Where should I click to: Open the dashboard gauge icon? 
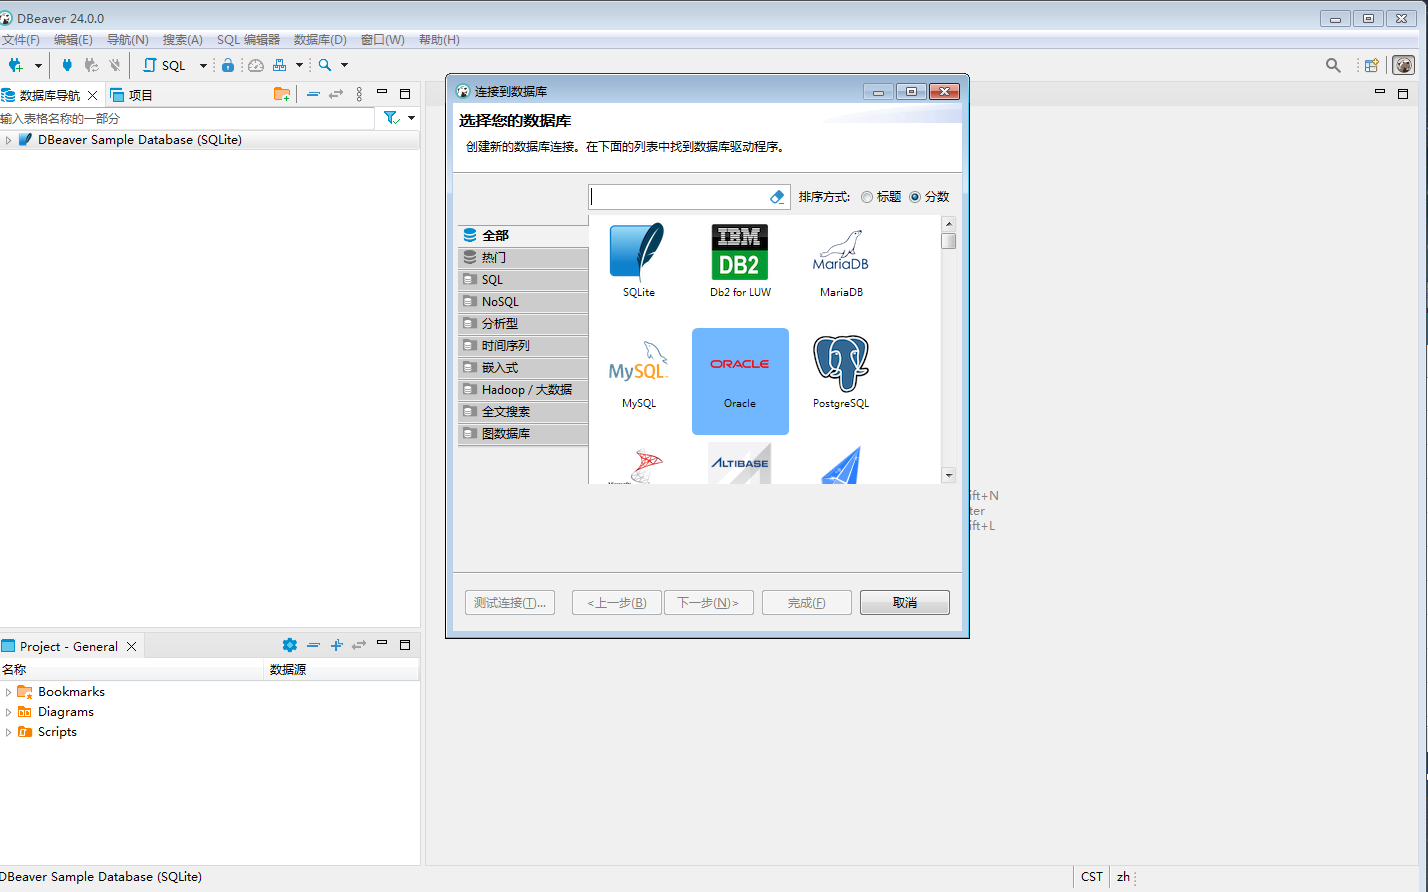click(x=256, y=65)
